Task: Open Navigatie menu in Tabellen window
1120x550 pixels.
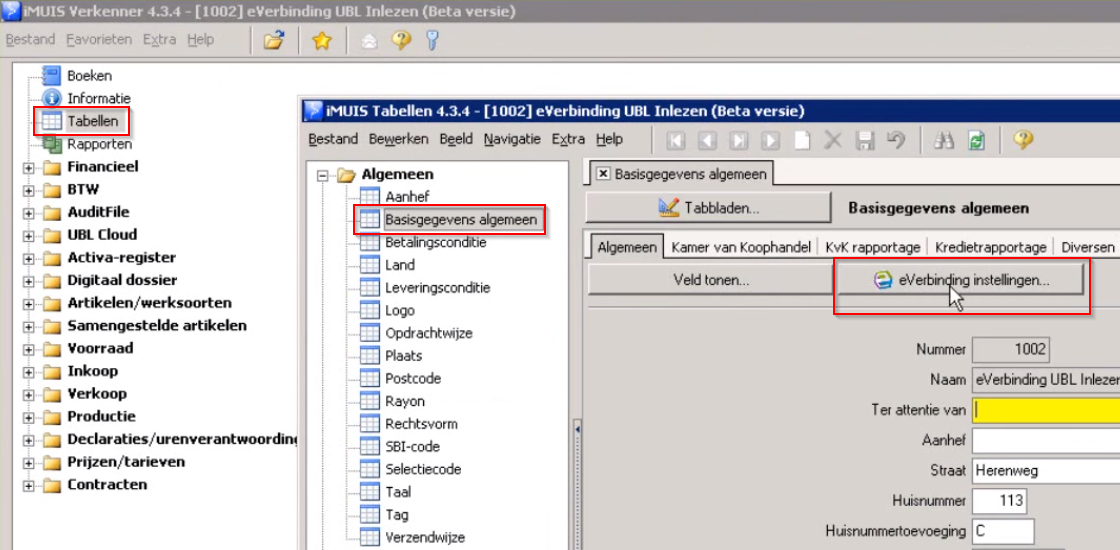Action: [512, 139]
